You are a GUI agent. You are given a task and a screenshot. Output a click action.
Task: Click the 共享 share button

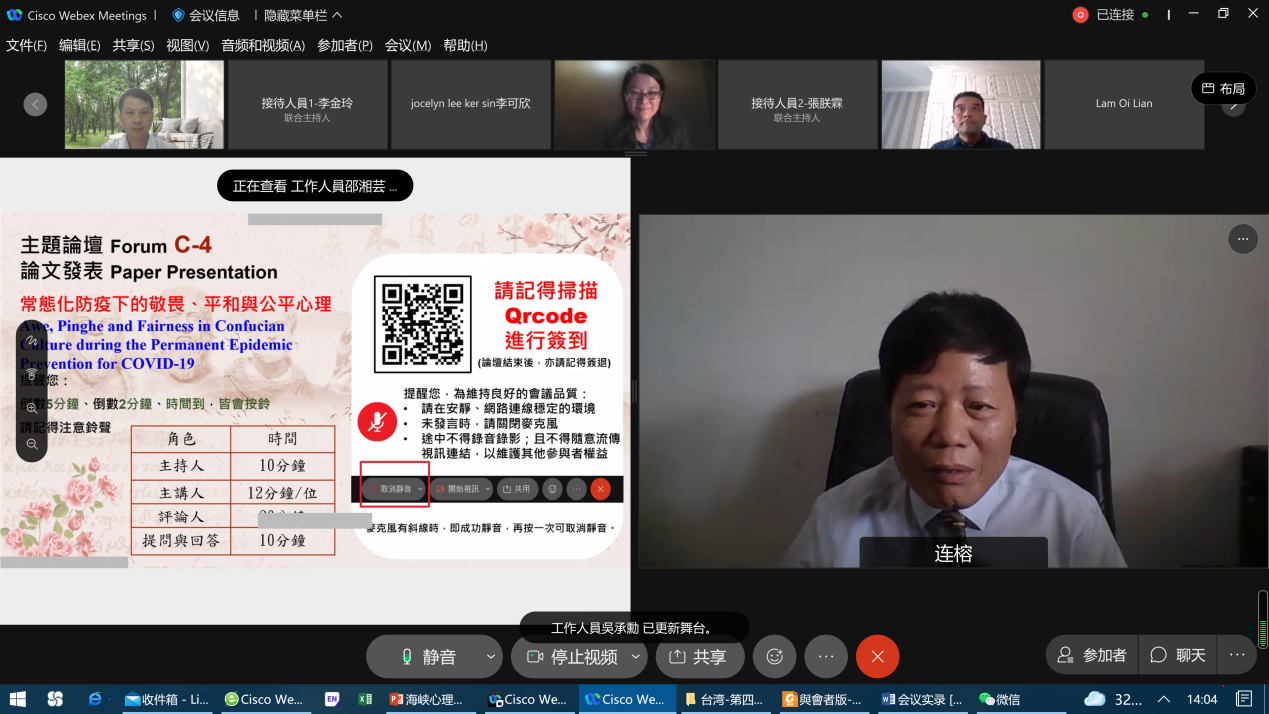[x=699, y=657]
